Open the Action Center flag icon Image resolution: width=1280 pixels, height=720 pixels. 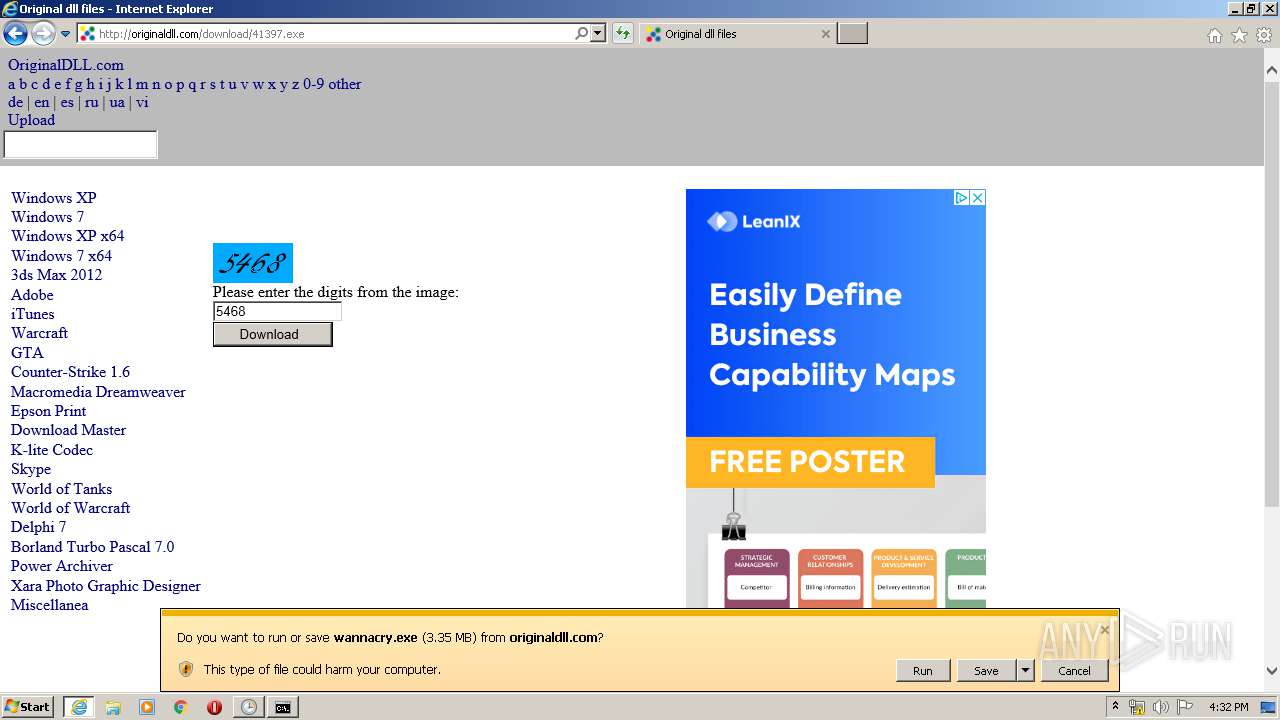point(1184,707)
